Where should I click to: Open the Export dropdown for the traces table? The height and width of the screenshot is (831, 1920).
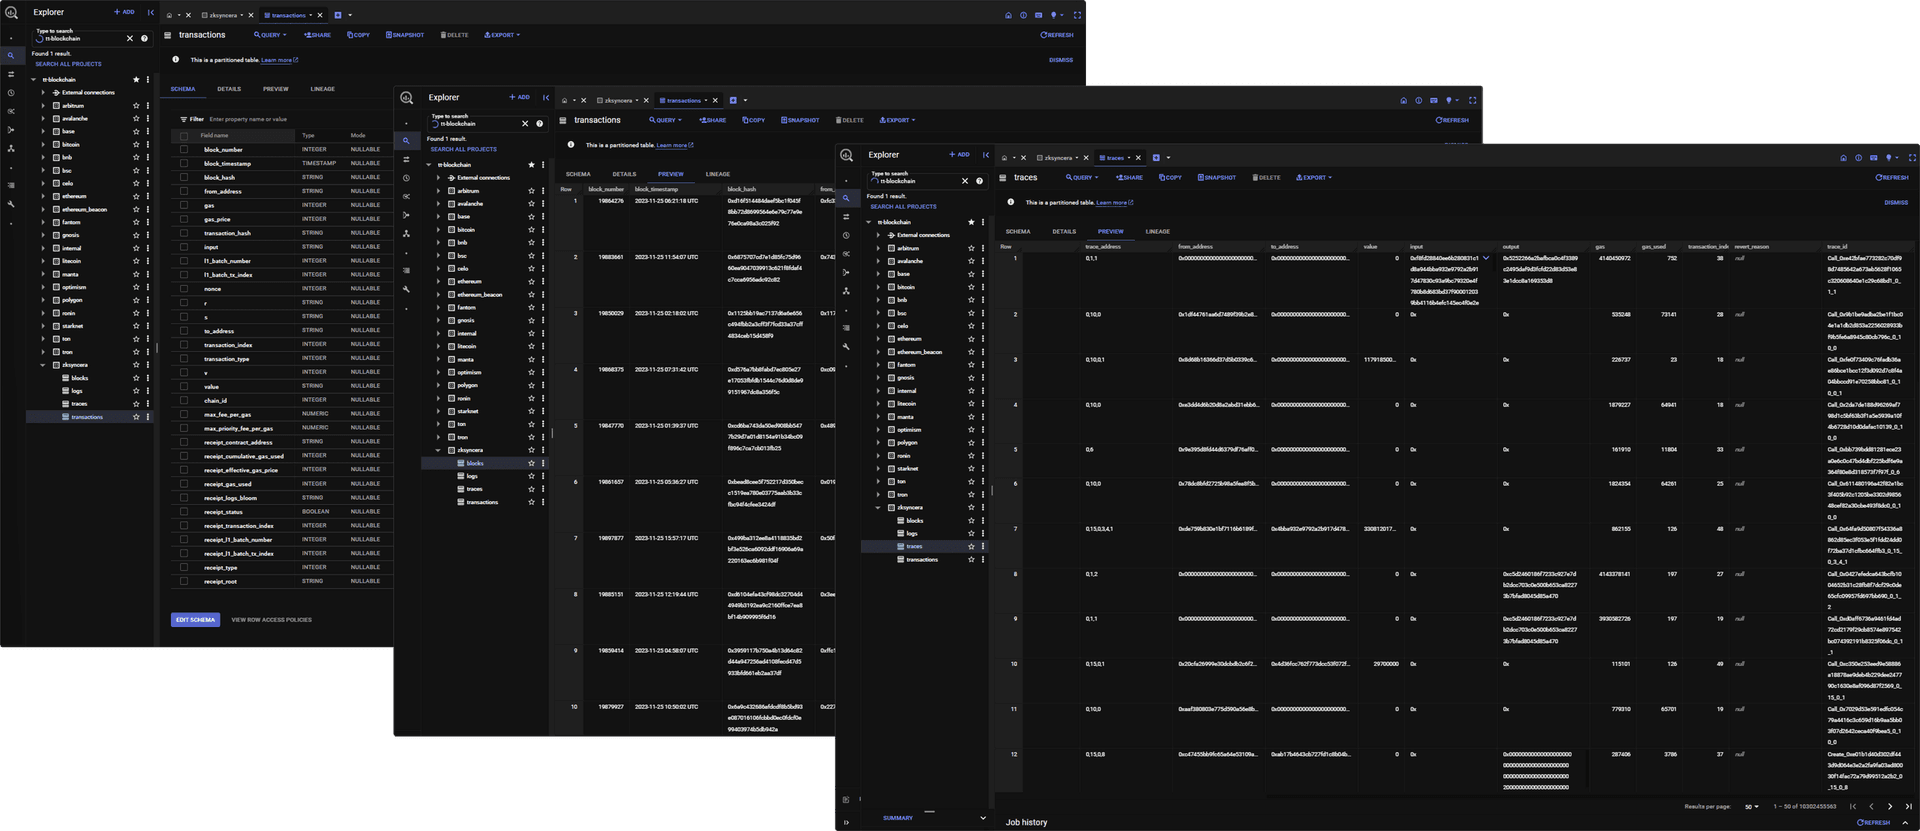point(1314,178)
